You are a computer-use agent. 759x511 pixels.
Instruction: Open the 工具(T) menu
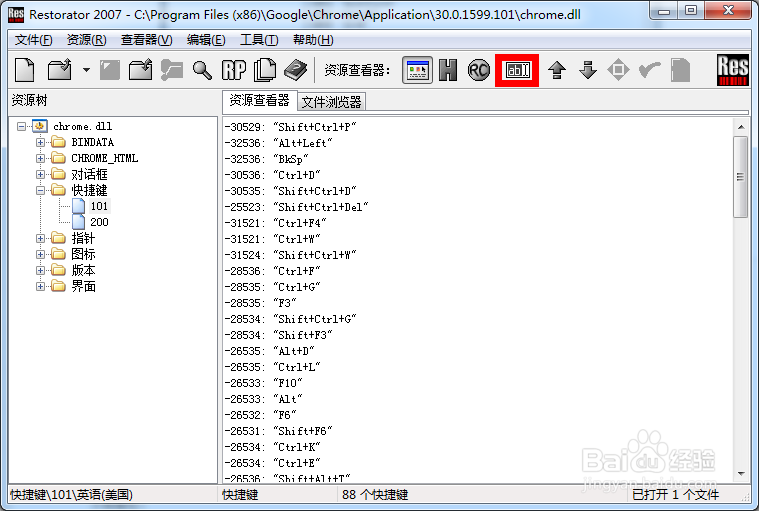pos(259,40)
